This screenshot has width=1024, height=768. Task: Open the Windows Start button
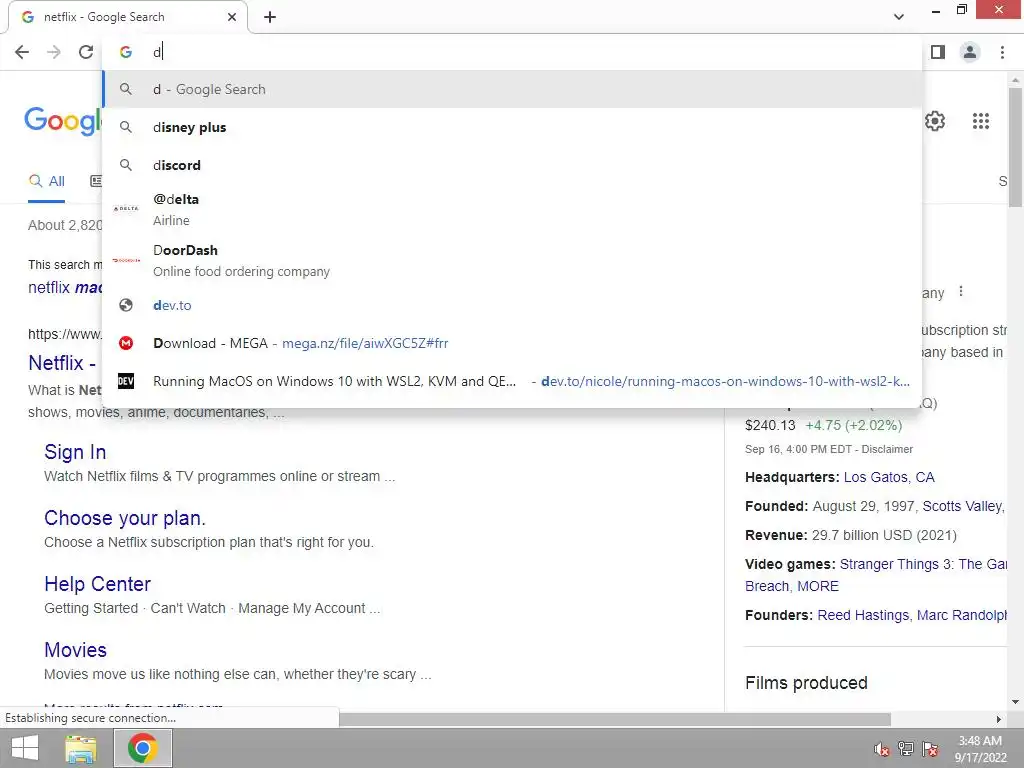[25, 748]
